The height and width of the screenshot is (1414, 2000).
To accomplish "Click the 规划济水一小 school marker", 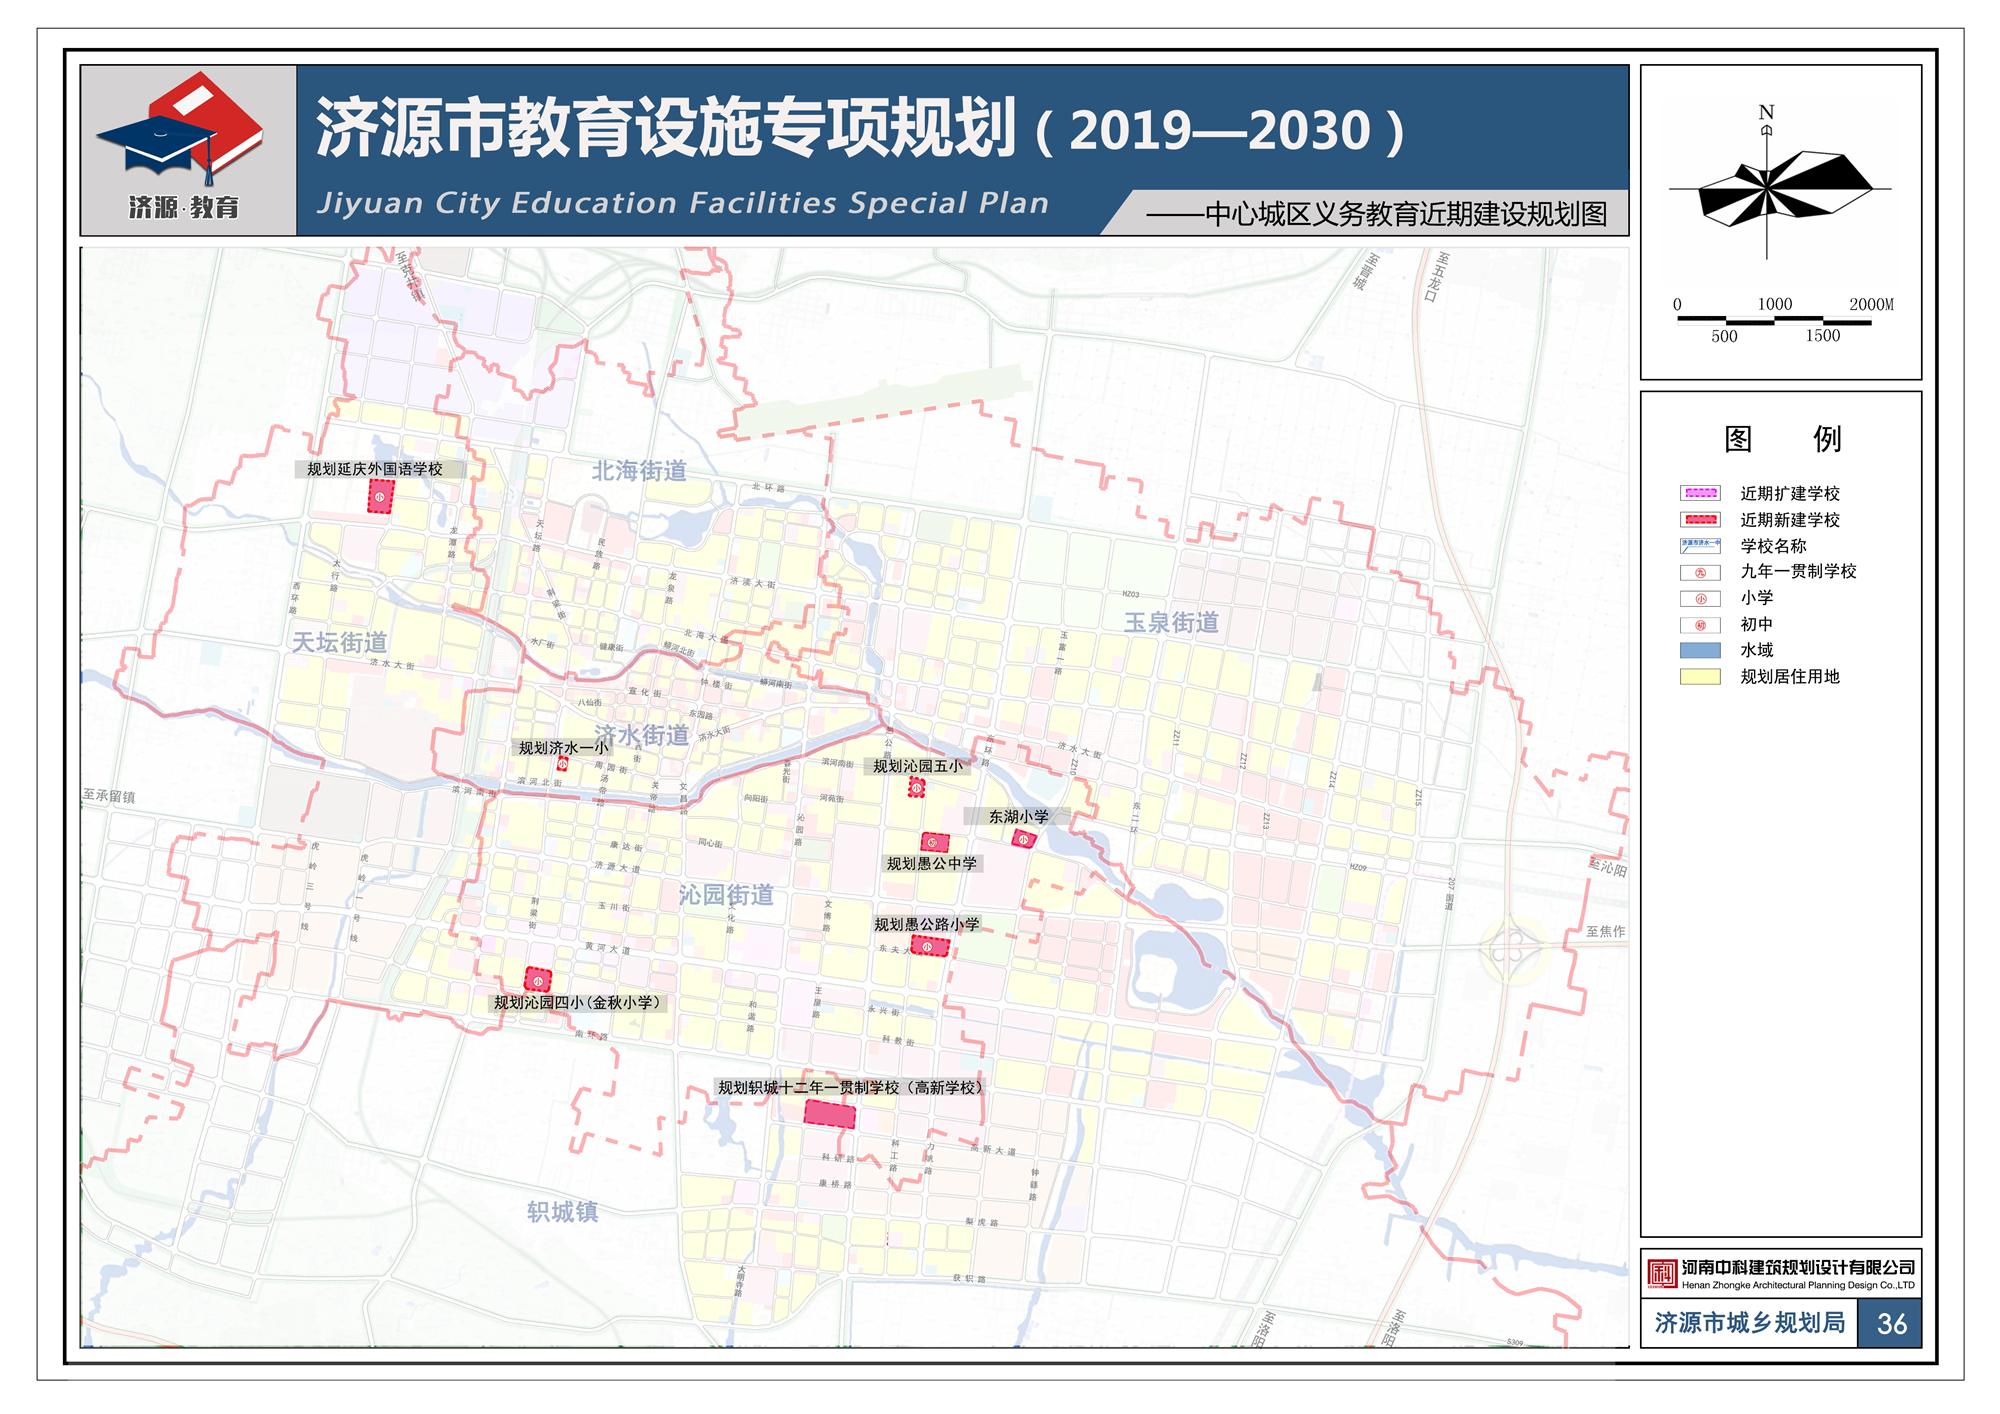I will 562,764.
